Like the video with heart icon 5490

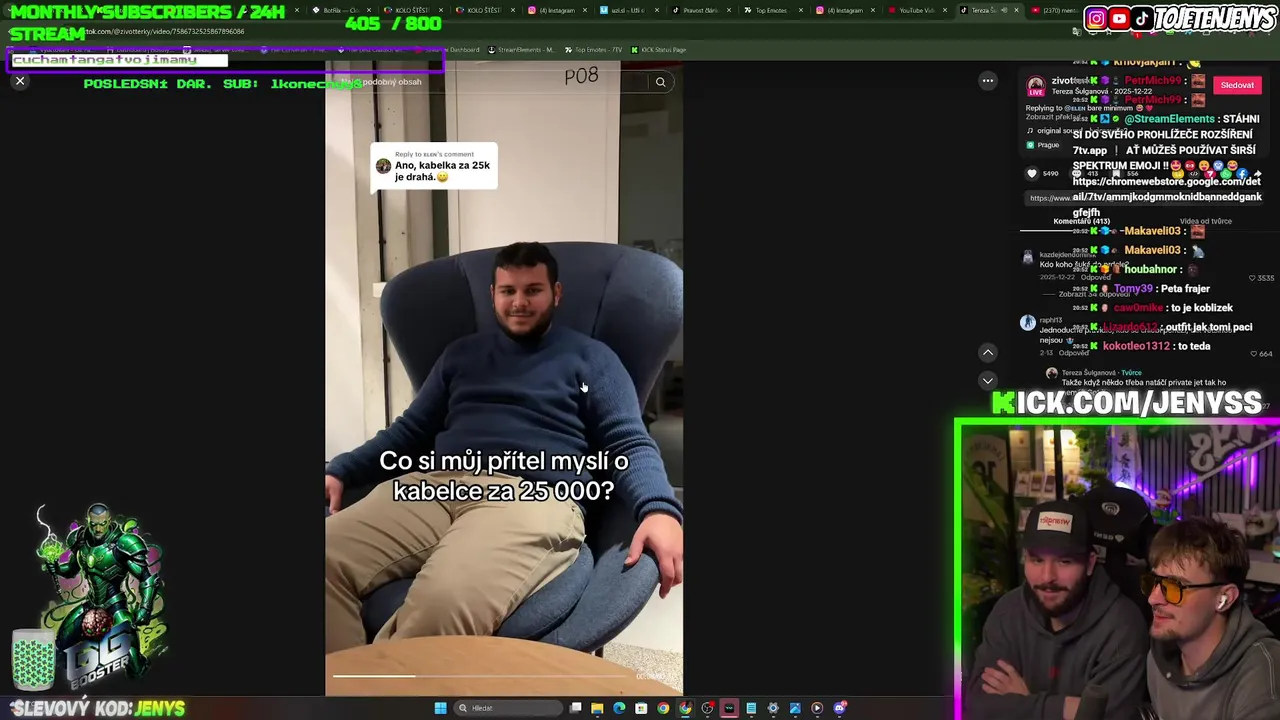click(x=1032, y=173)
